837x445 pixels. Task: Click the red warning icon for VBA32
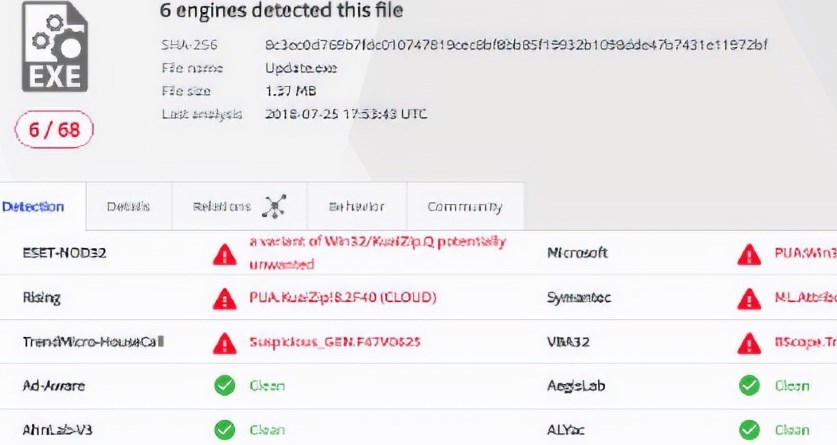749,343
